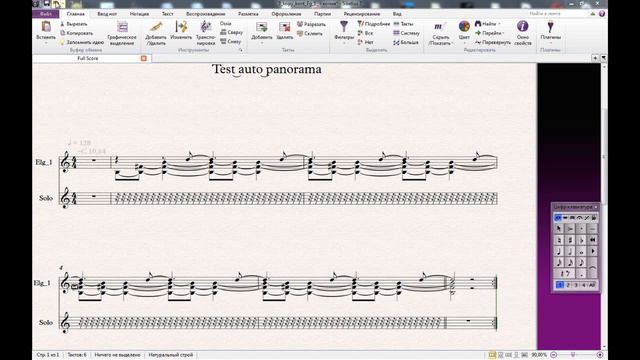The image size is (640, 360).
Task: Click the Вставить (Paste) clipboard icon
Action: coord(46,27)
